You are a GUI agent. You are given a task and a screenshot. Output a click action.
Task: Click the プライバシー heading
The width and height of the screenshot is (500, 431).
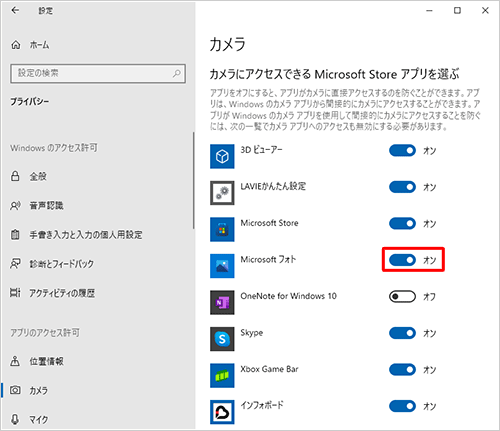pyautogui.click(x=29, y=102)
